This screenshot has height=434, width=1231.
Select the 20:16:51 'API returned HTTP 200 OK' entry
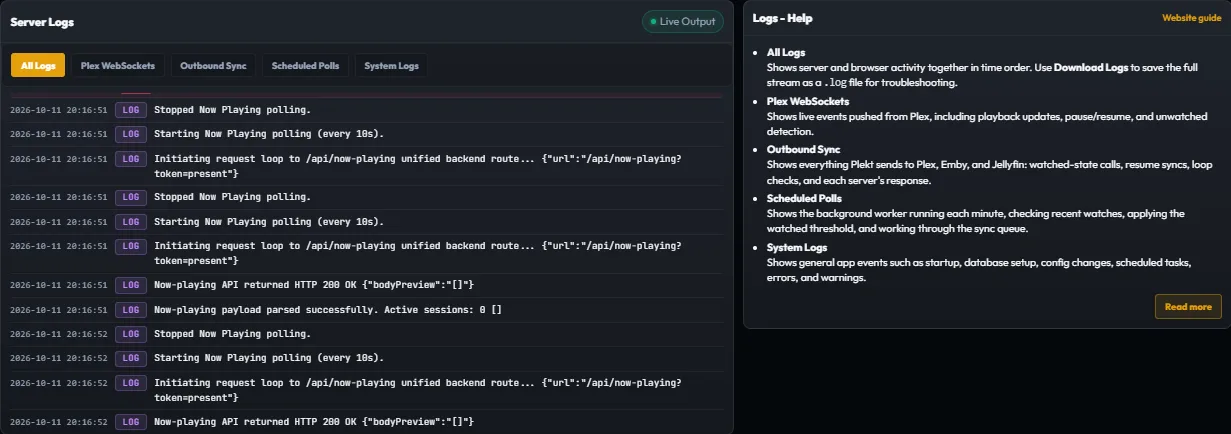[366, 285]
